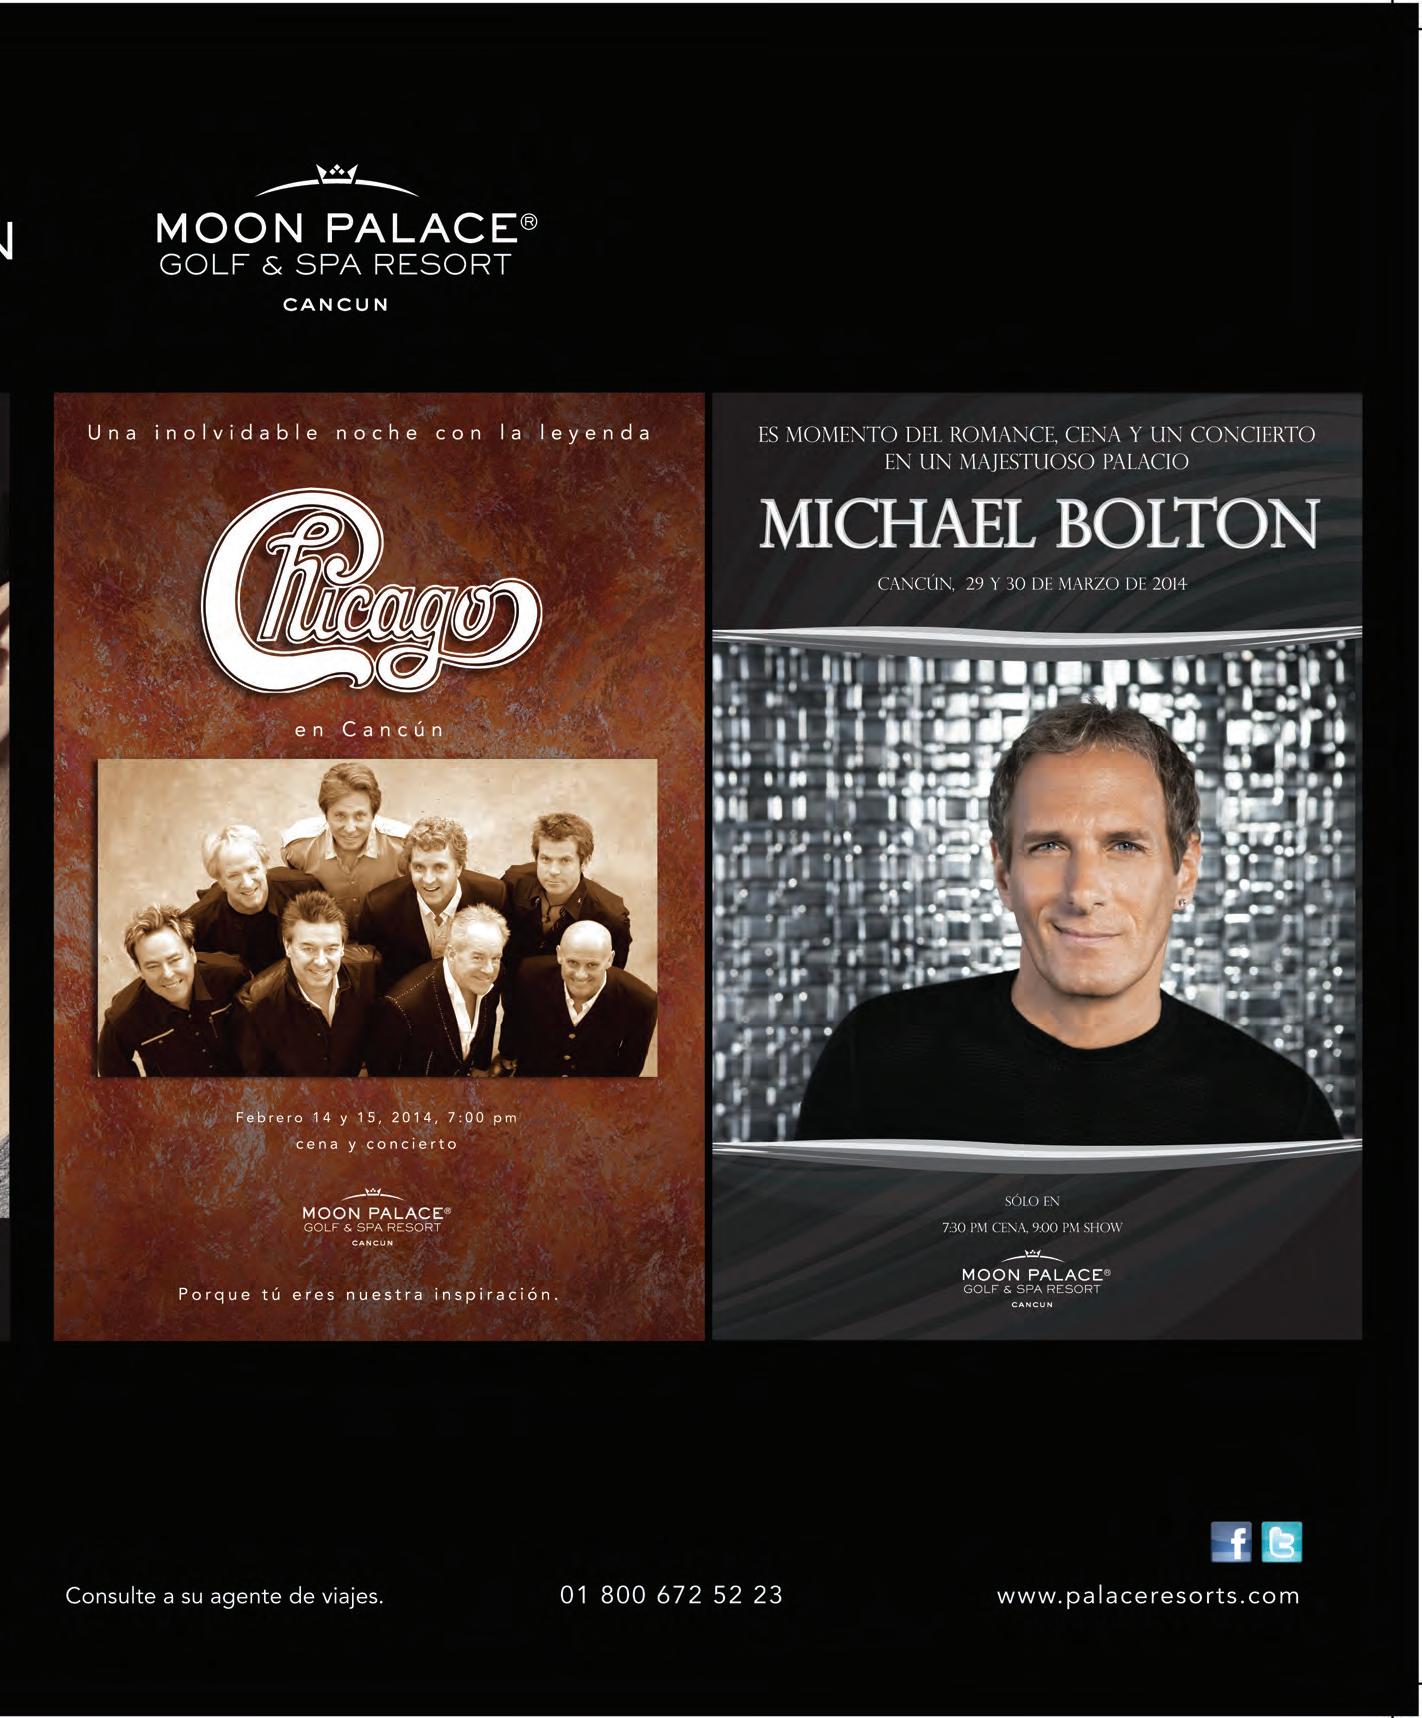Click the 'en Cancún' text under Chicago logo

pyautogui.click(x=369, y=729)
